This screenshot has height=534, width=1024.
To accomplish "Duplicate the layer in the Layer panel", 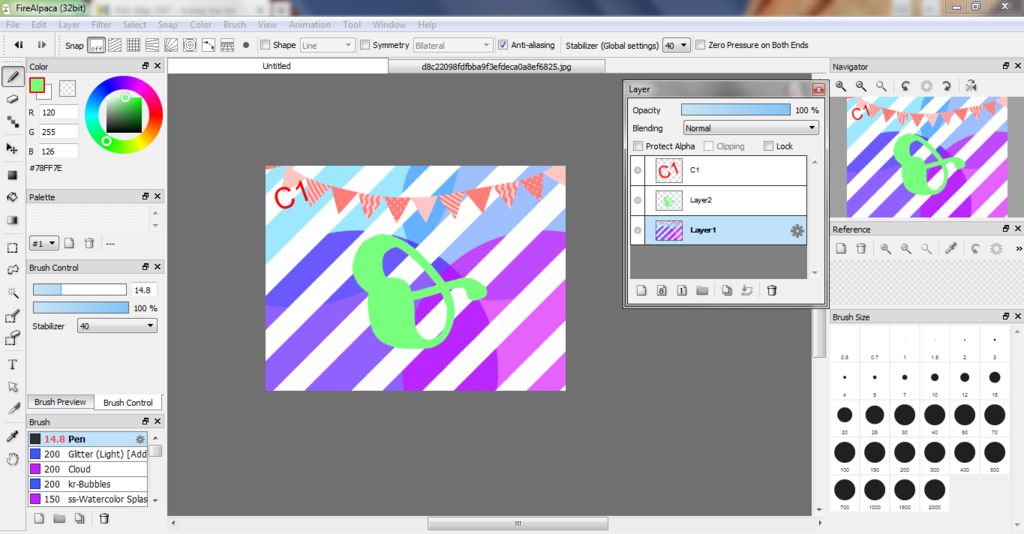I will (x=727, y=291).
